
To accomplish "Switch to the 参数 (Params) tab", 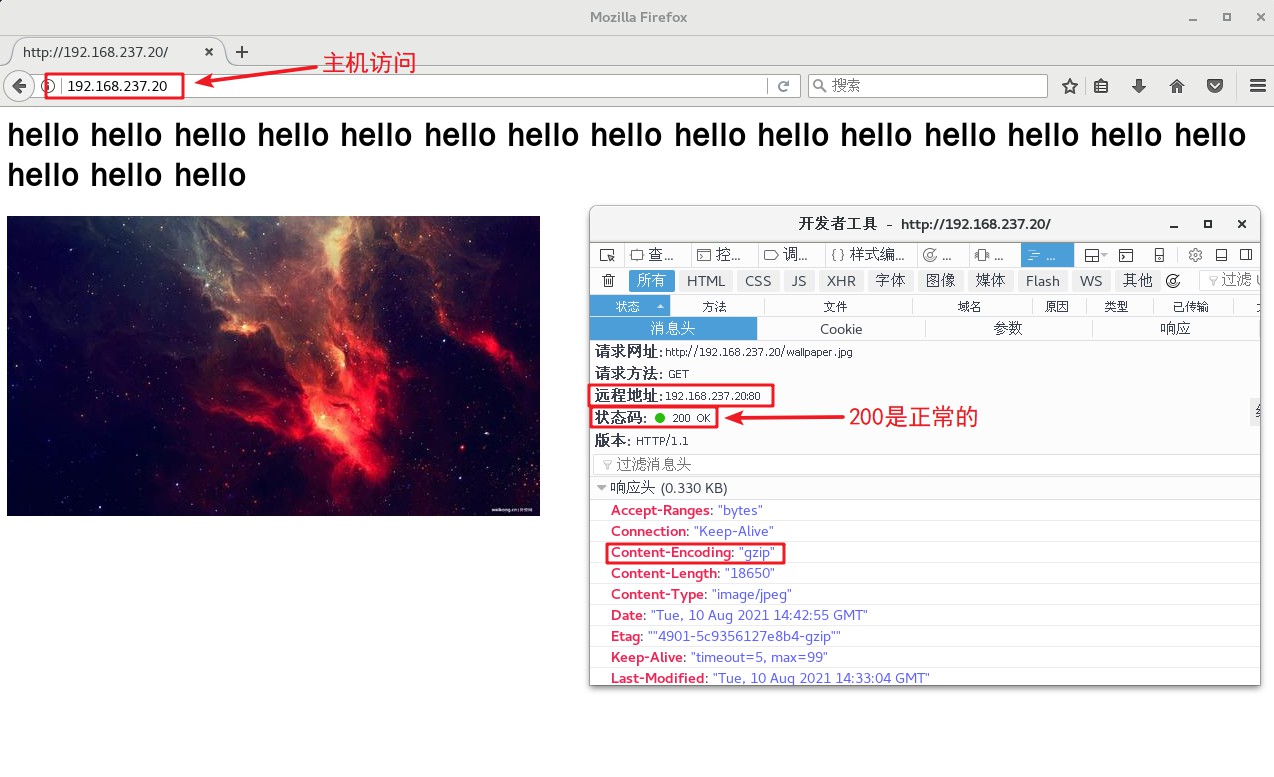I will pos(1008,329).
